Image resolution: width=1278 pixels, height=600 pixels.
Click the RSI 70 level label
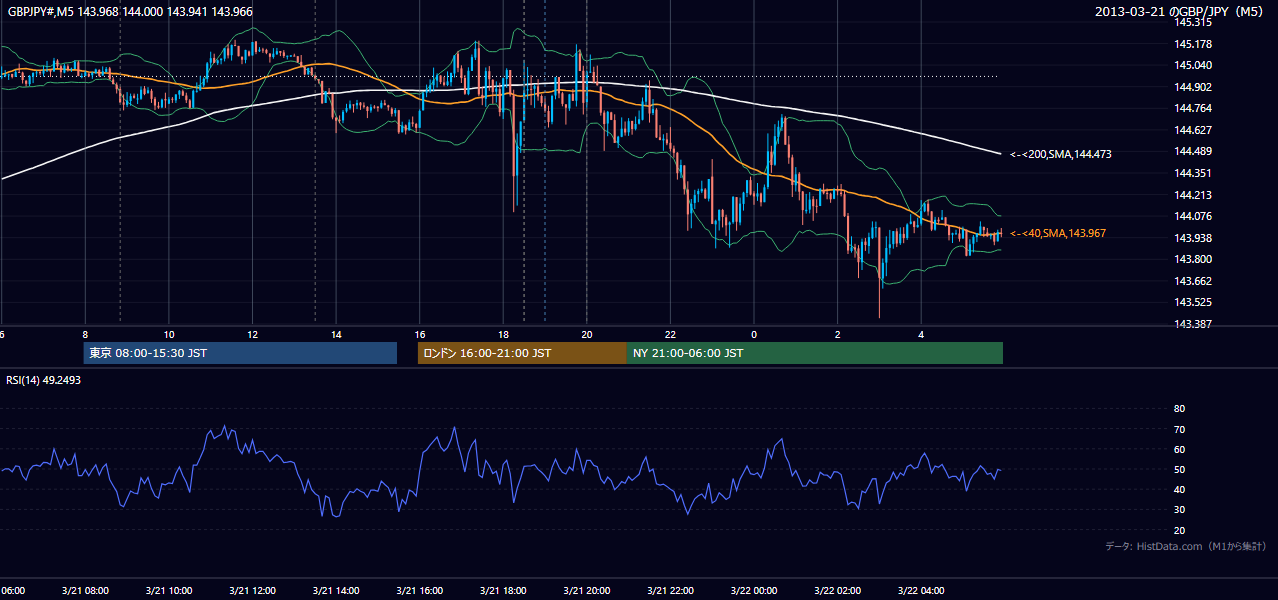click(x=1179, y=429)
